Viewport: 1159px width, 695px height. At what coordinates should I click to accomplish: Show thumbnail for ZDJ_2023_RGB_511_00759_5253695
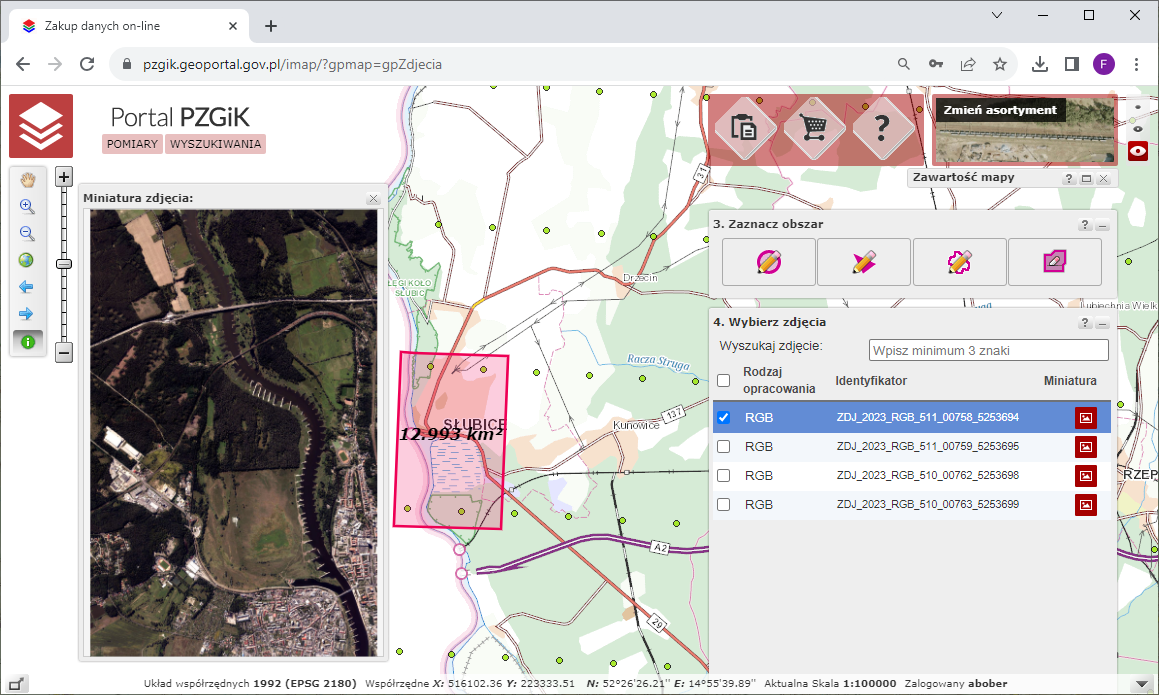click(x=1085, y=446)
